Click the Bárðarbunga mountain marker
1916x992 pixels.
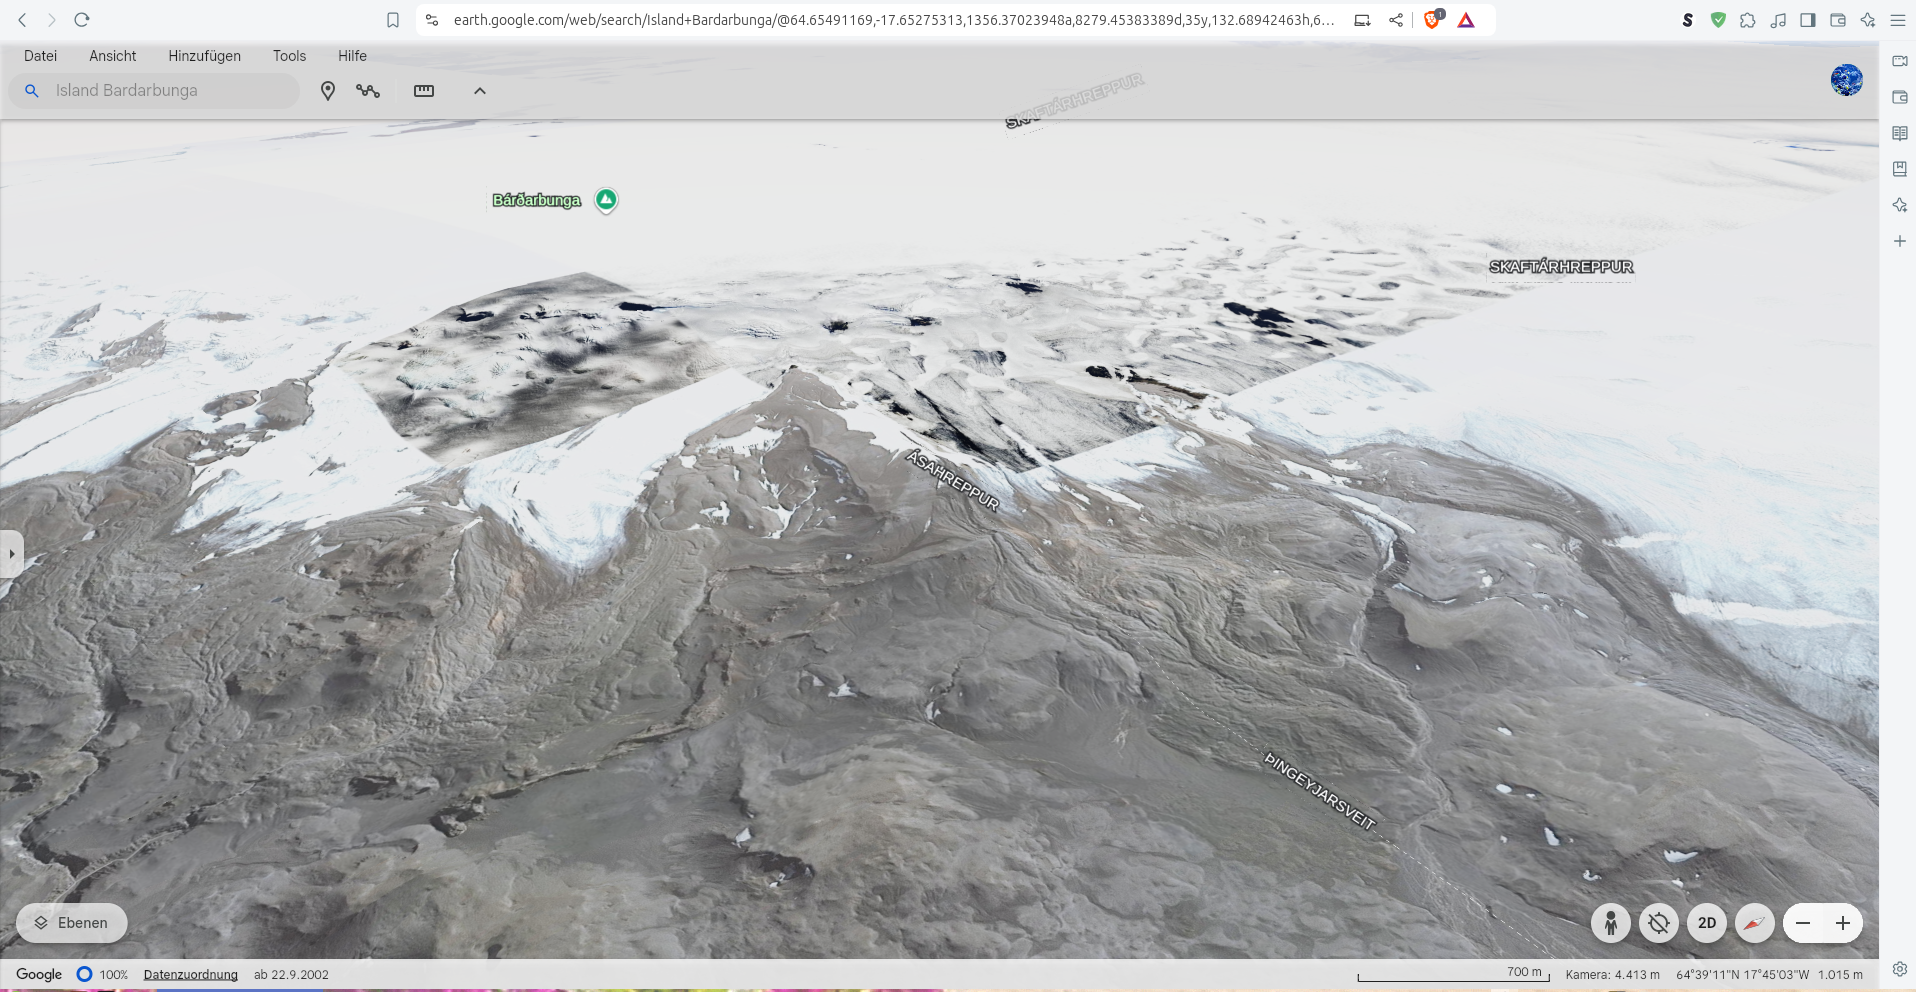[x=606, y=200]
